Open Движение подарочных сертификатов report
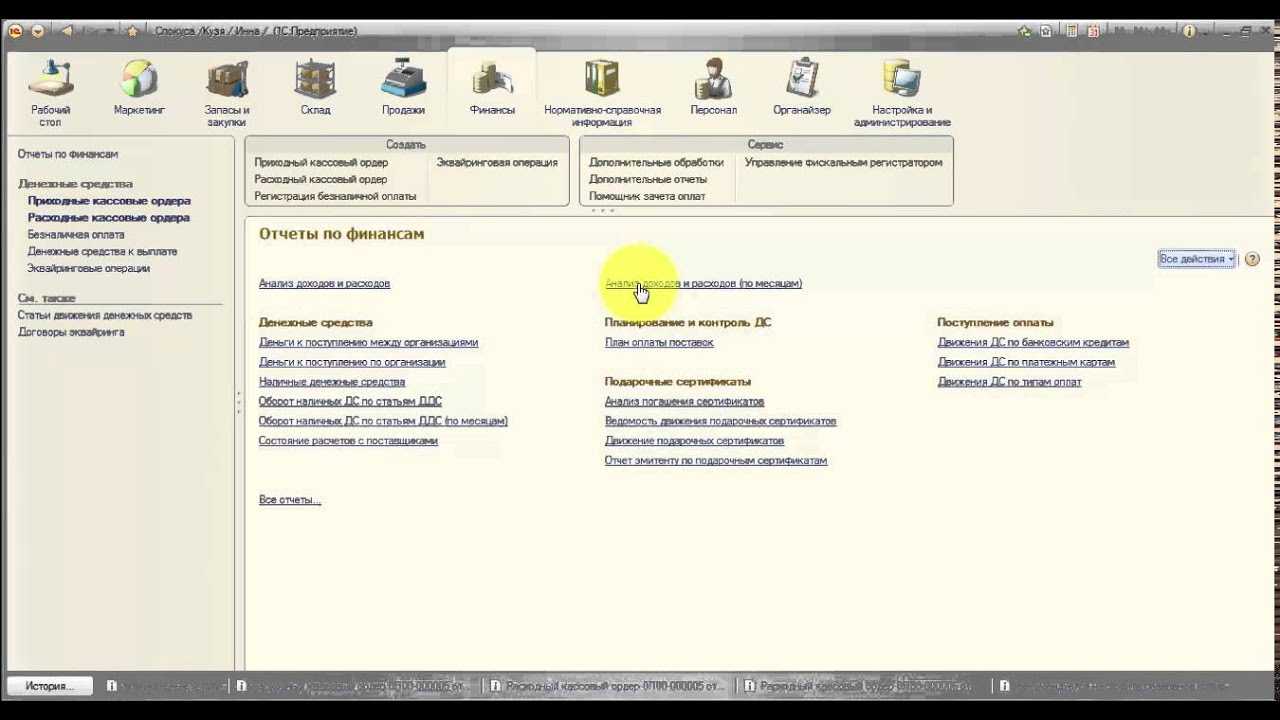The image size is (1280, 720). click(x=694, y=441)
